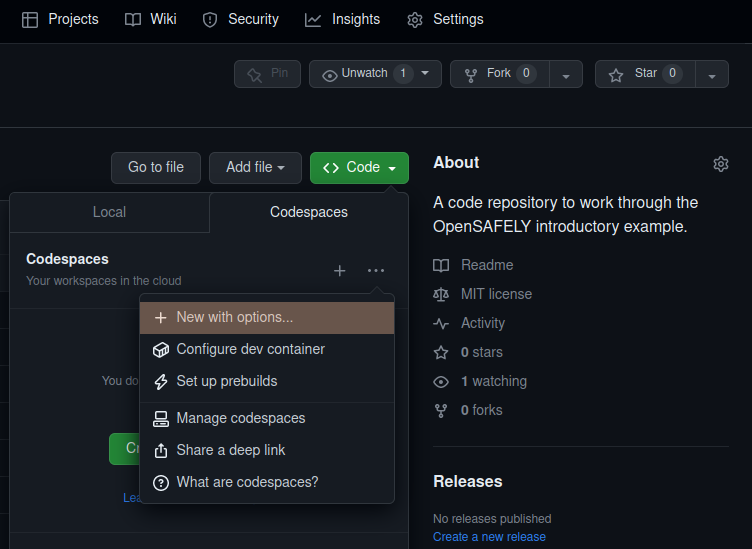Image resolution: width=752 pixels, height=549 pixels.
Task: View the 0 forks link
Action: coord(482,410)
